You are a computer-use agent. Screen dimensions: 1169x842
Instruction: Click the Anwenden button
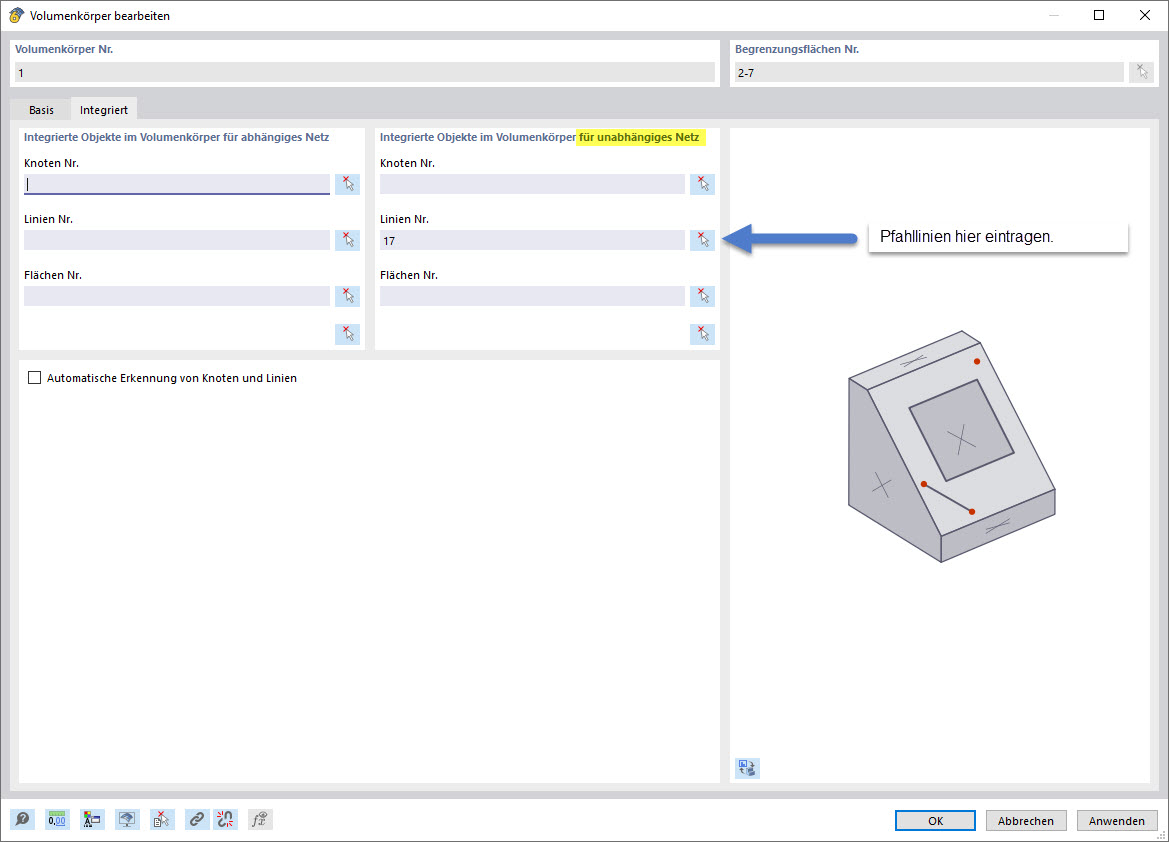(x=1117, y=820)
